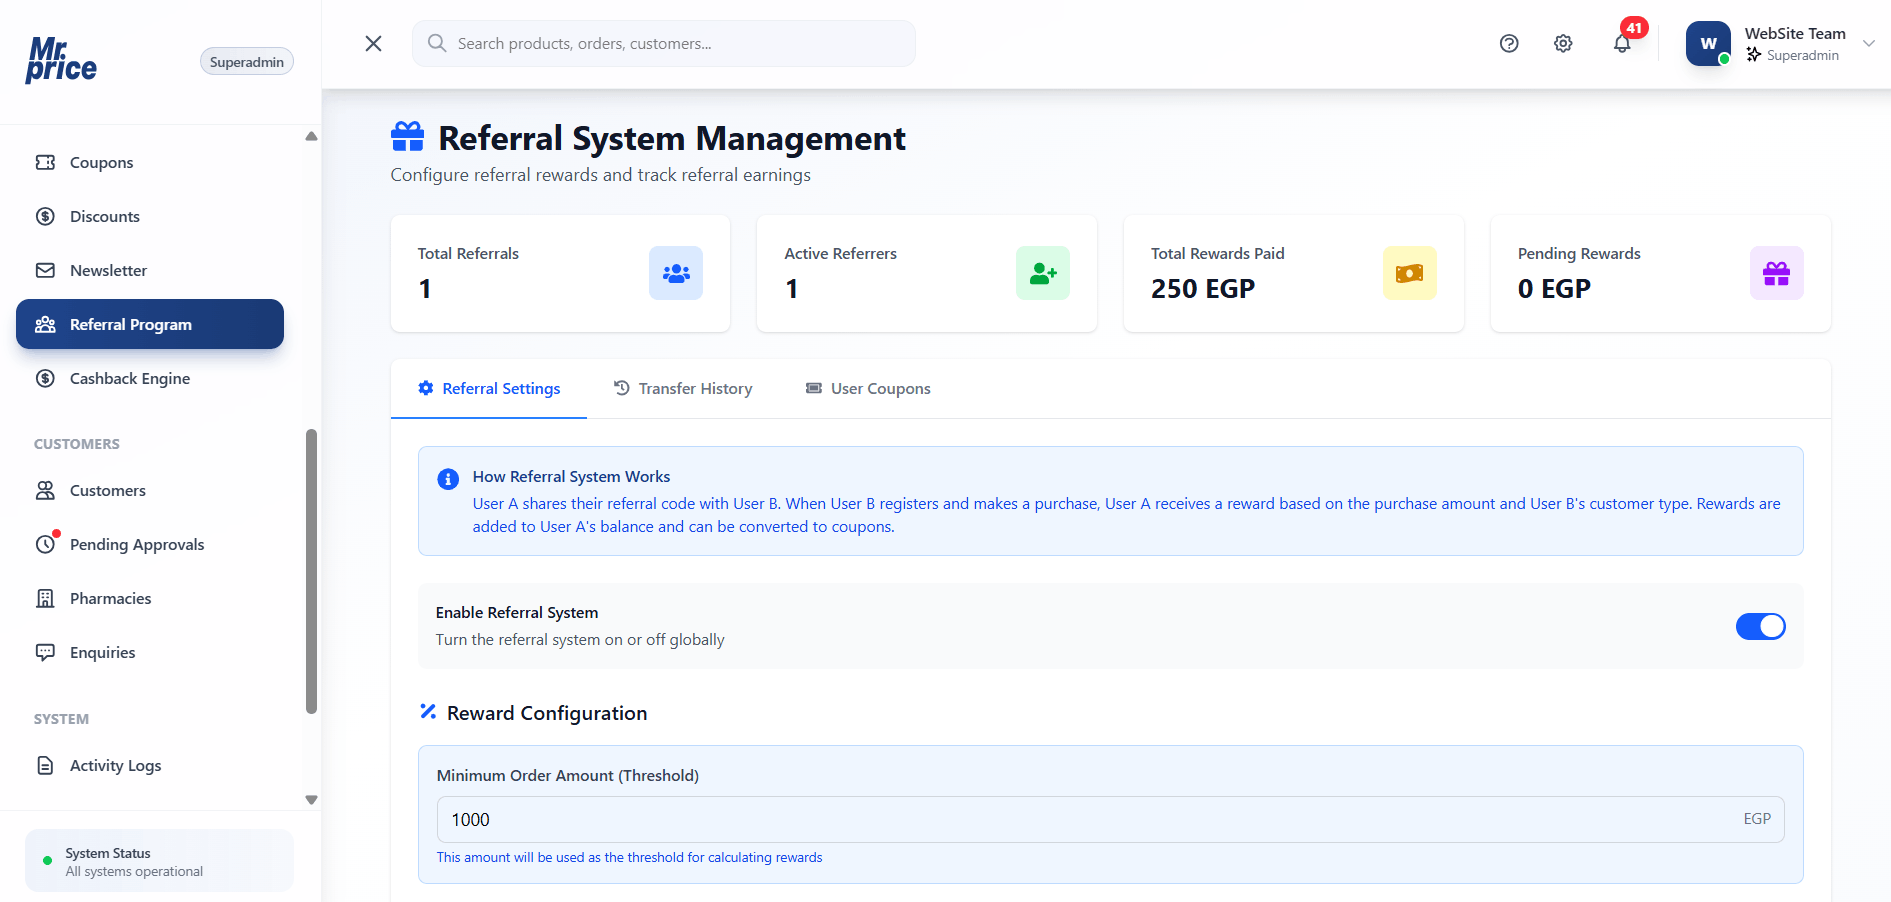
Task: Close the sidebar with the X icon
Action: (x=373, y=43)
